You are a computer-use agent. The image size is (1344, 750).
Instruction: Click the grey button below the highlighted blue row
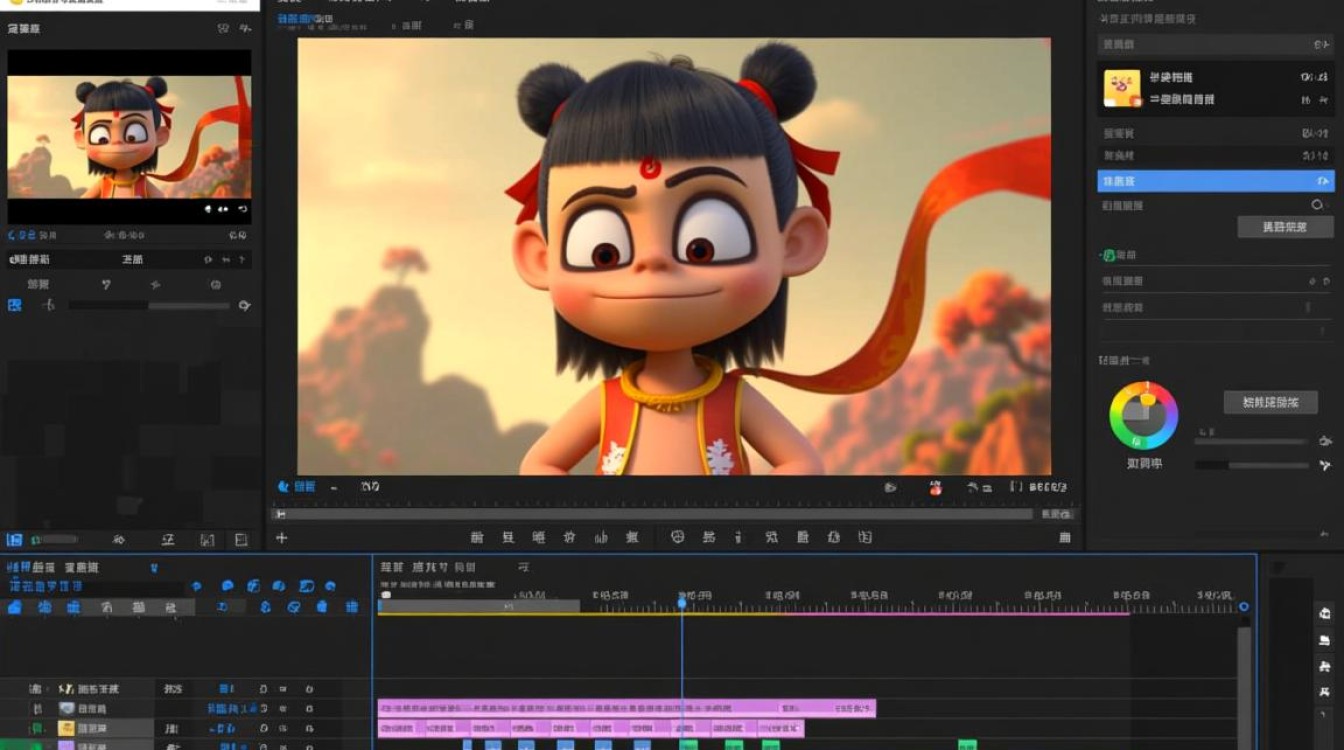pos(1285,227)
